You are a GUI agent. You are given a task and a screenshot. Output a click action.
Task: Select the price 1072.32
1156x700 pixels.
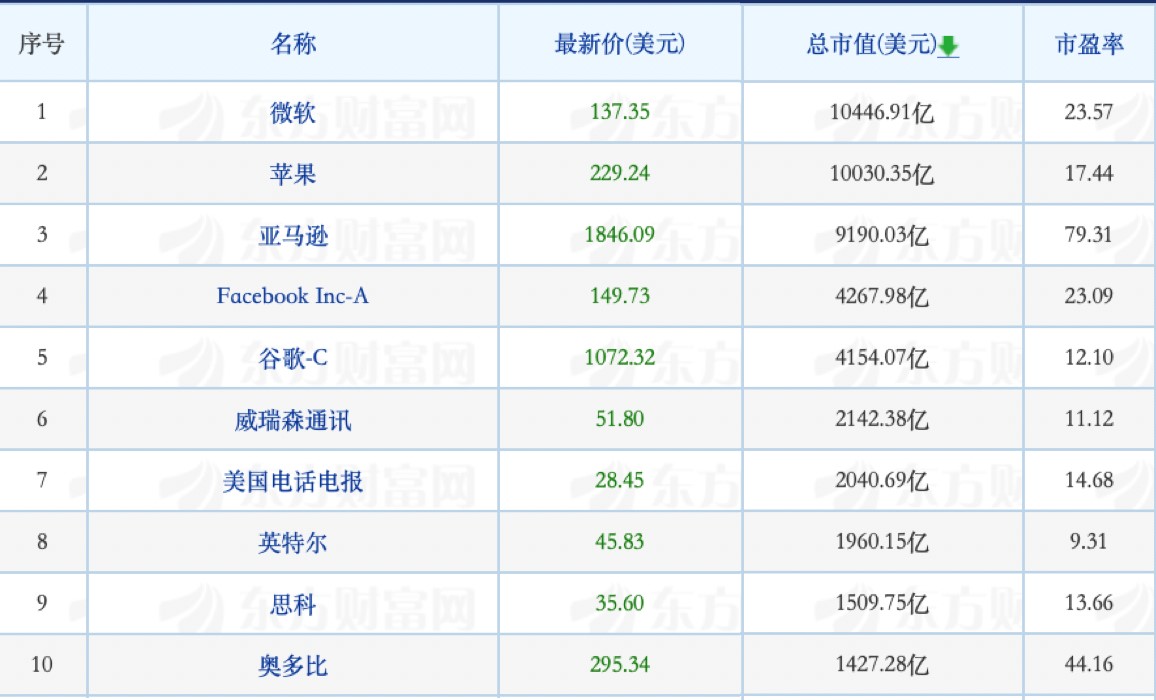[x=619, y=357]
